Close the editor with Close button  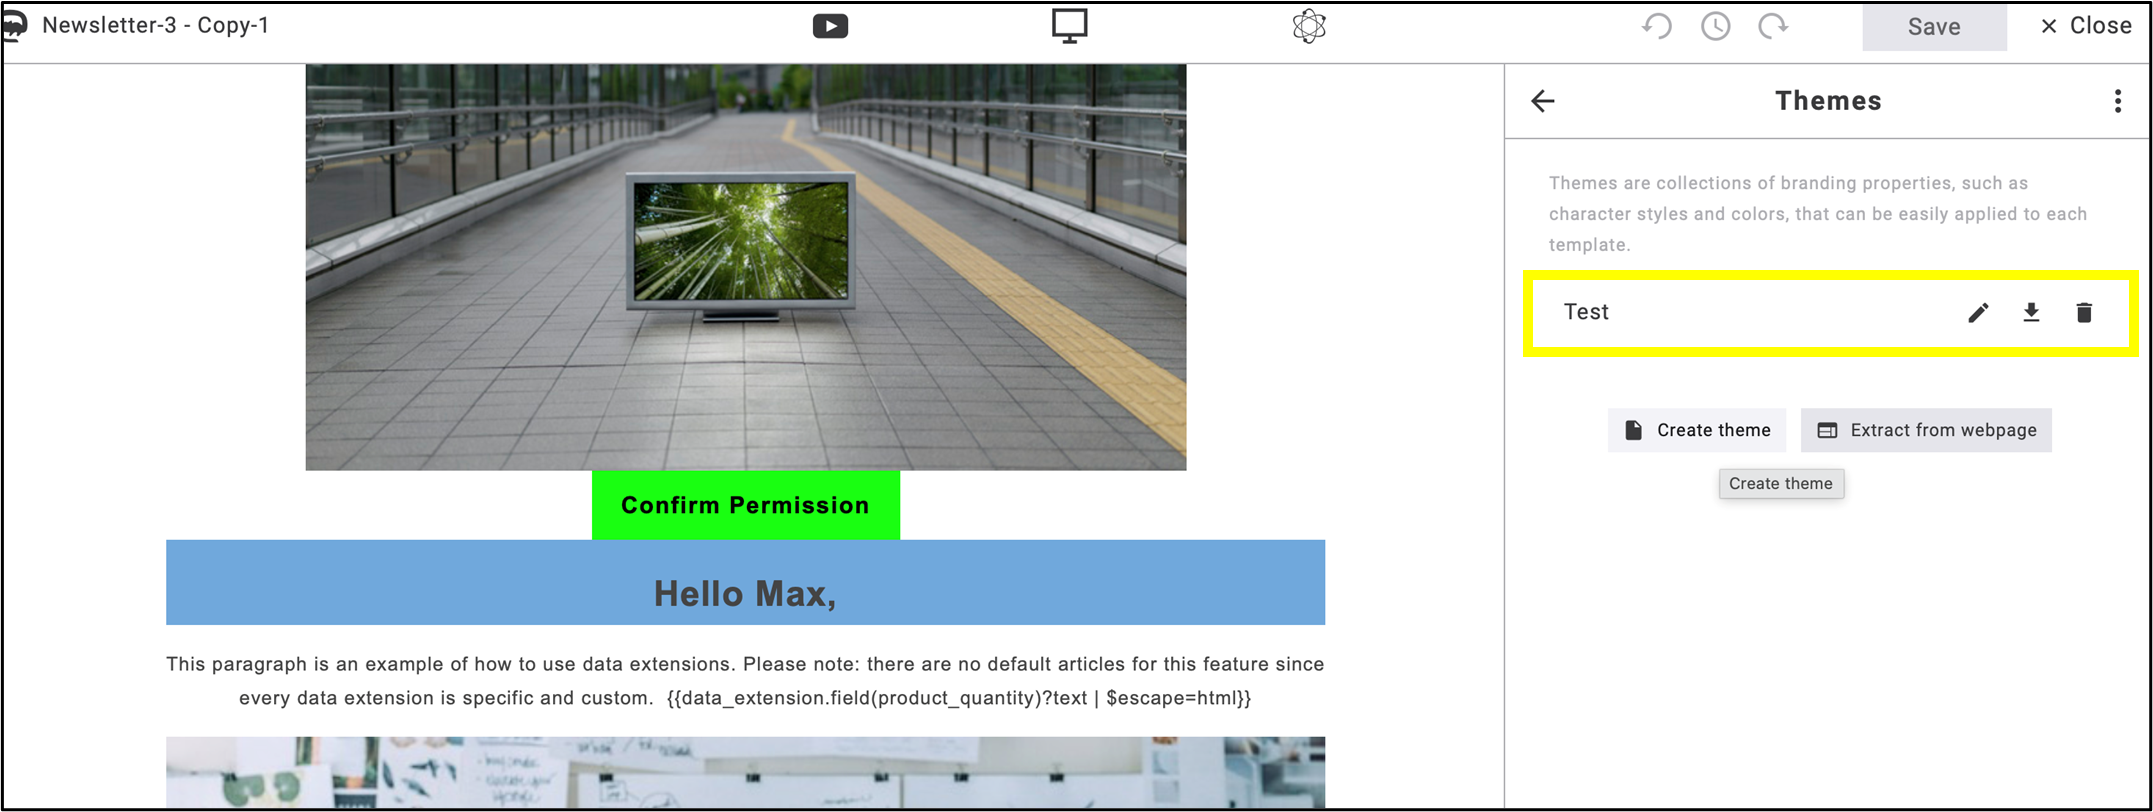2085,26
